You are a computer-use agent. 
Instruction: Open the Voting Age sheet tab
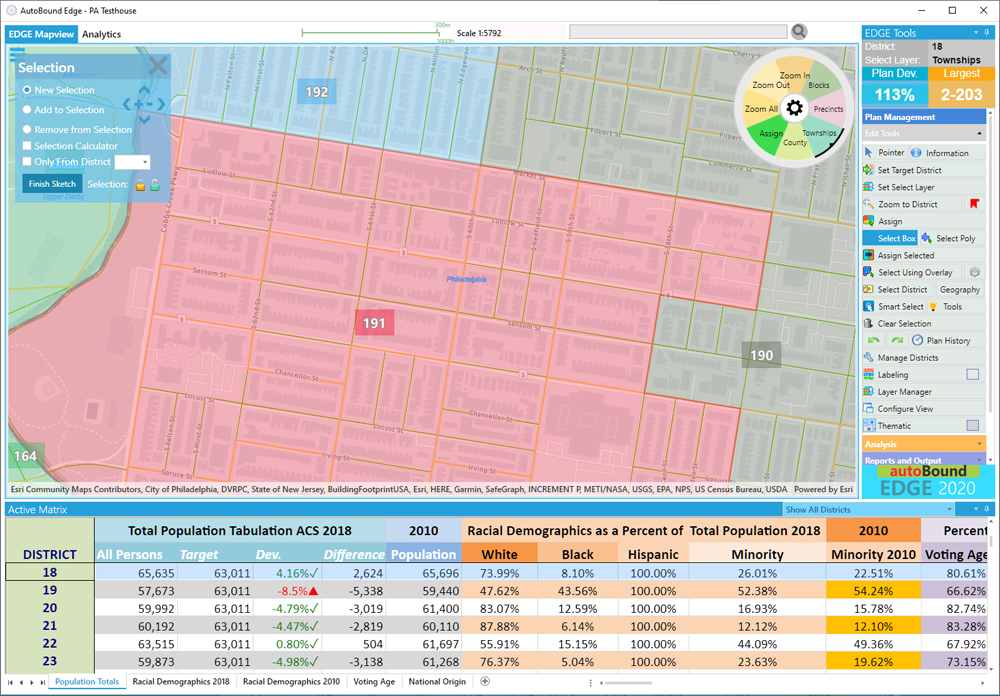[374, 681]
